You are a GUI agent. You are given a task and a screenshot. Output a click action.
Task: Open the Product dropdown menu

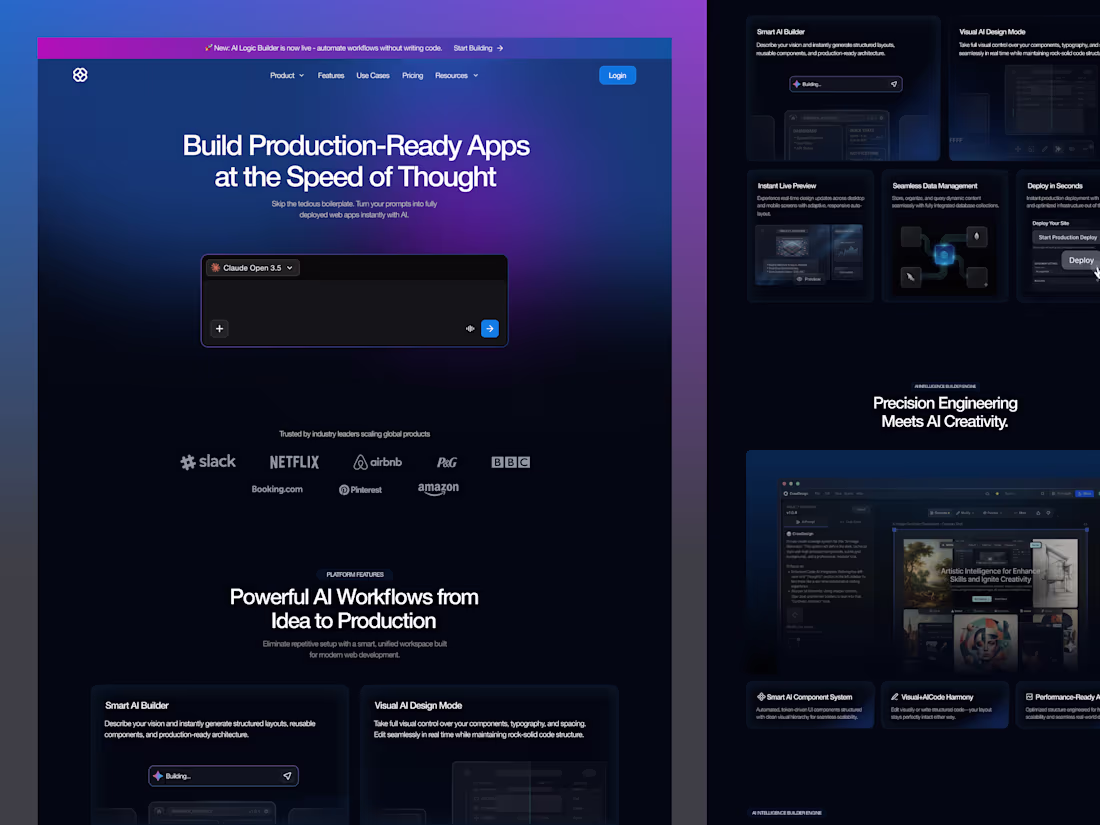287,76
